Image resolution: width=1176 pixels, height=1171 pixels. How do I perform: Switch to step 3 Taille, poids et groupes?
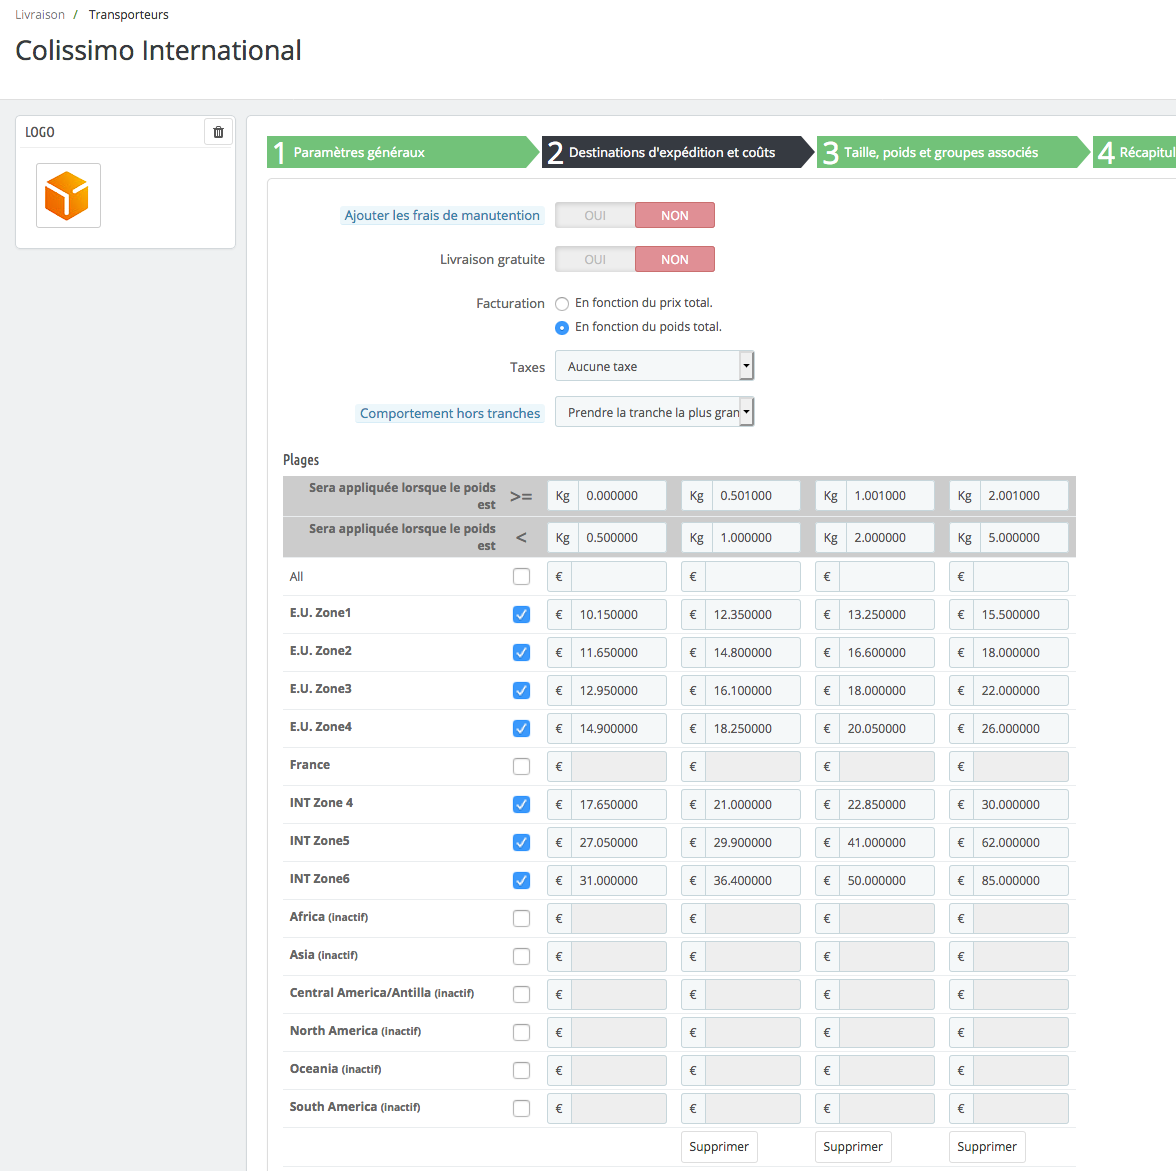click(952, 152)
